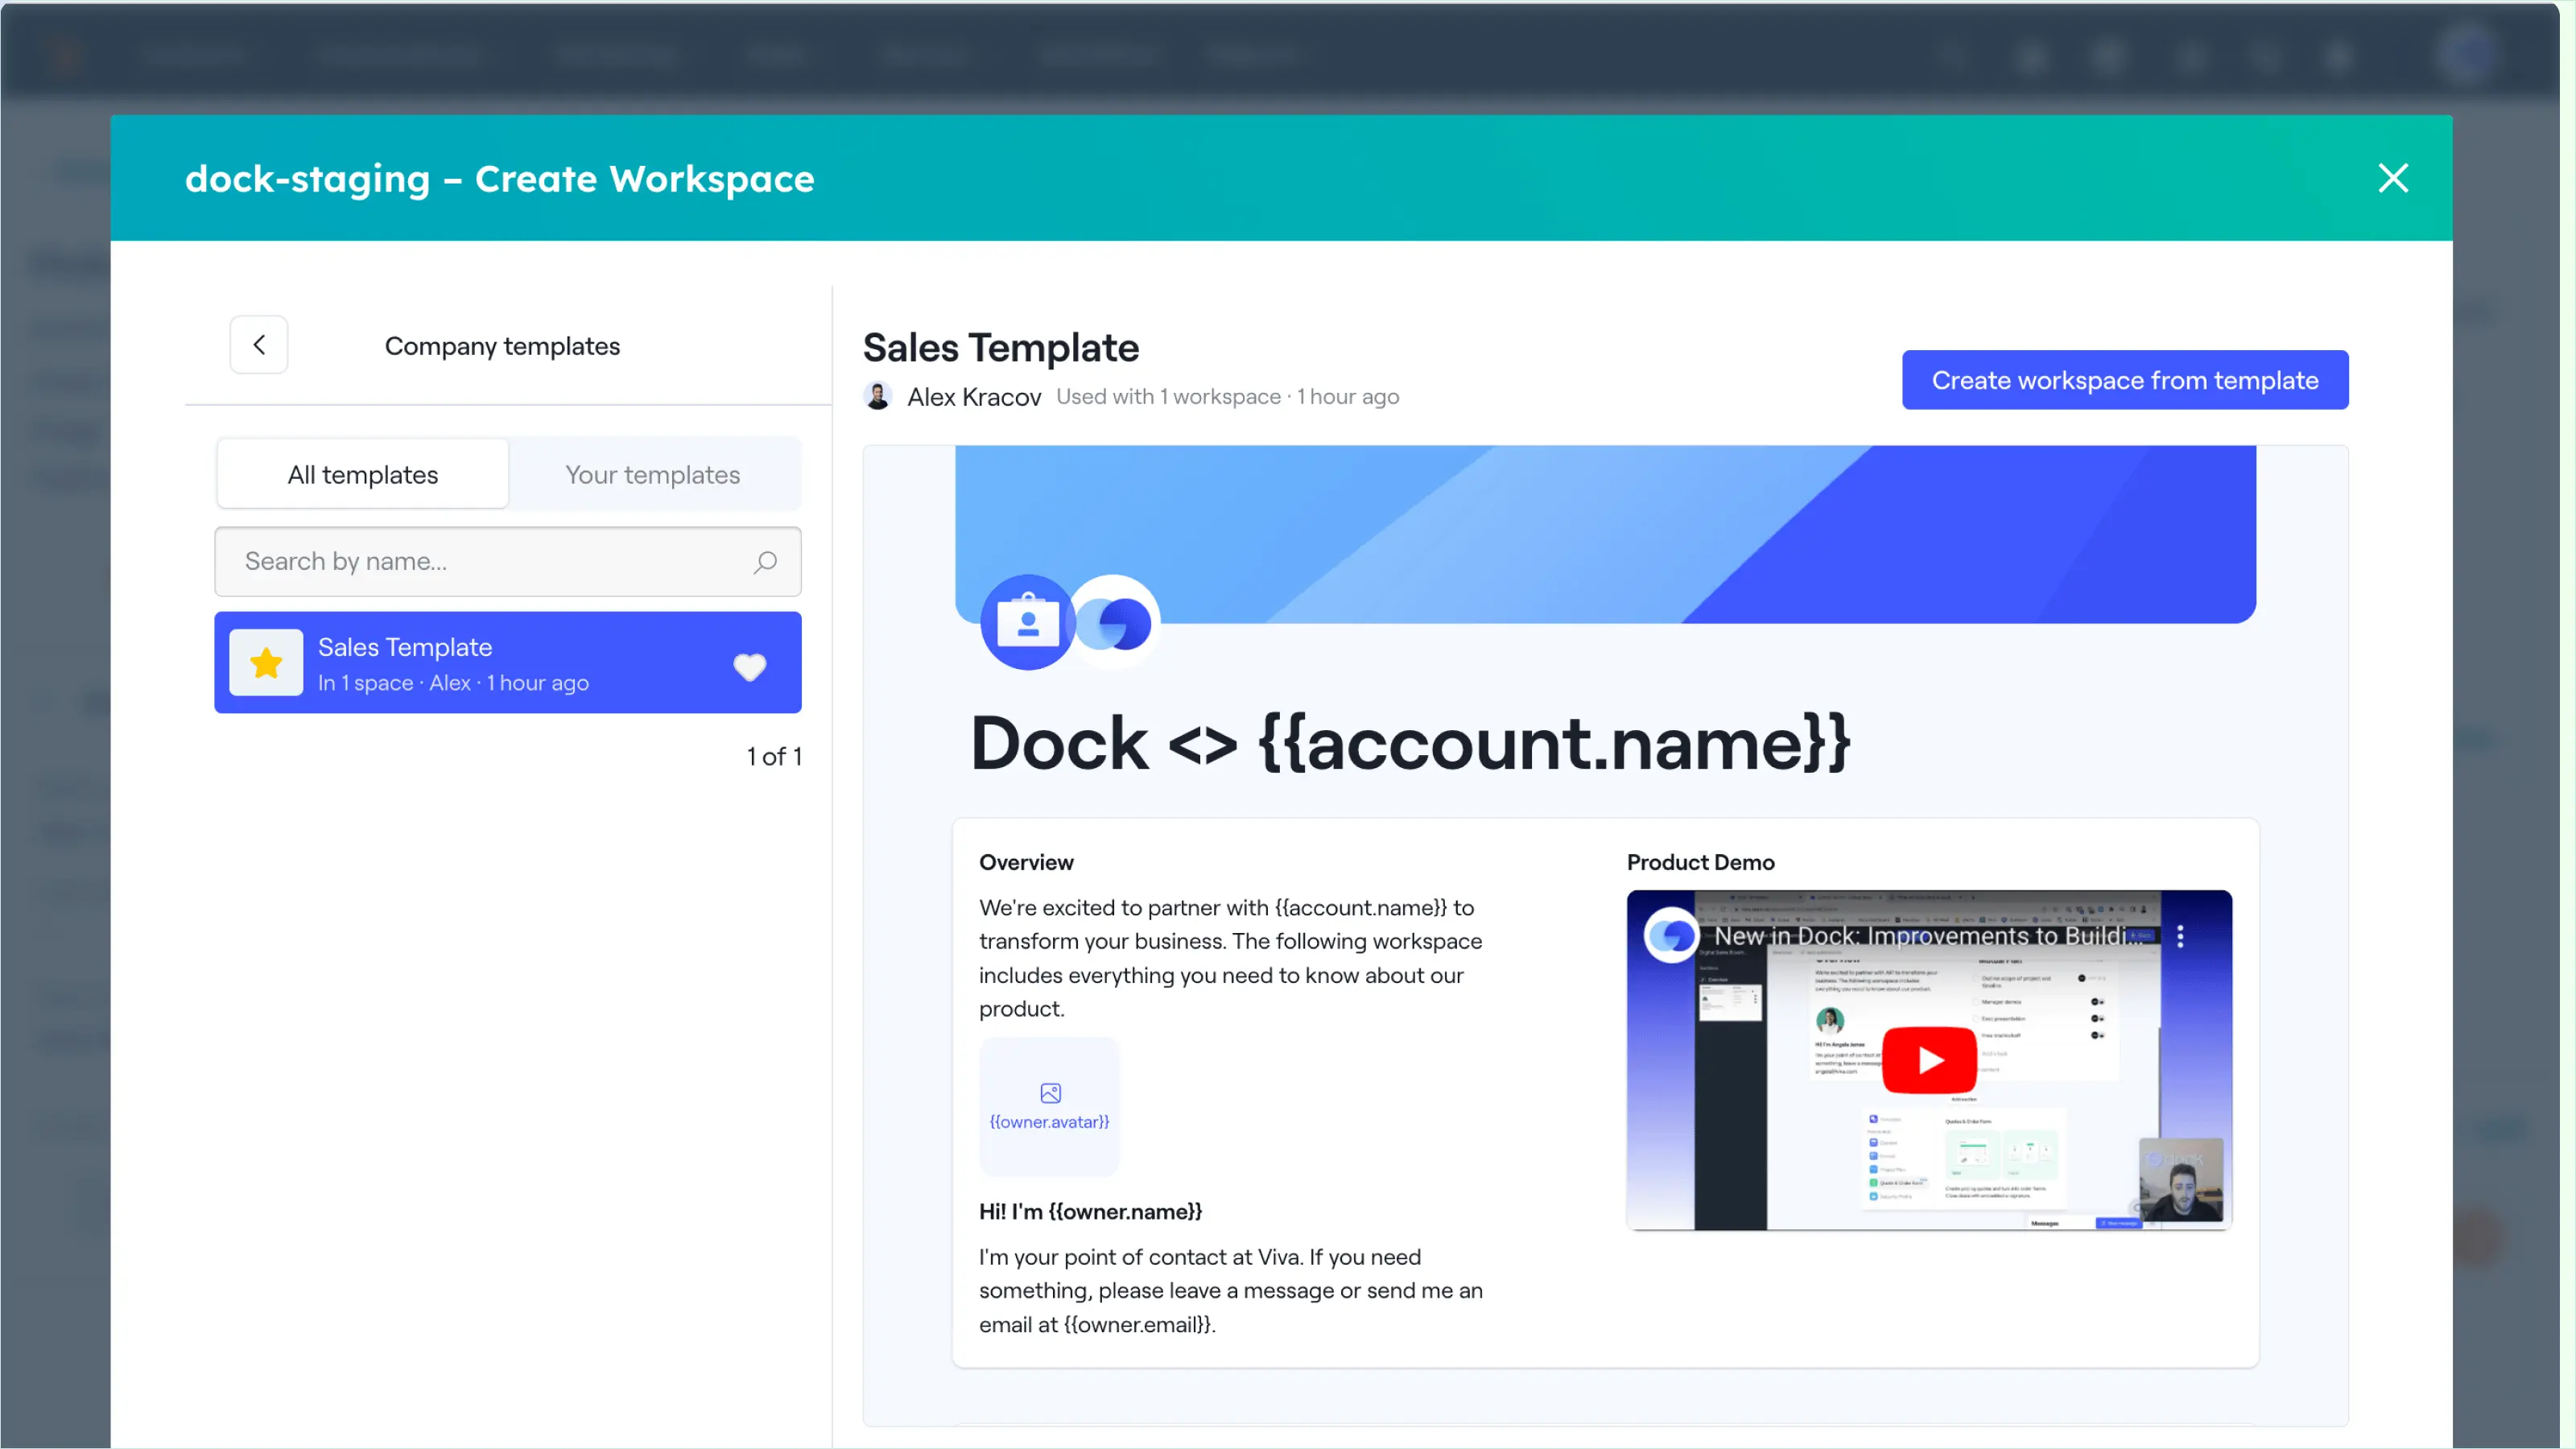Play the Product Demo YouTube video

tap(1929, 1060)
